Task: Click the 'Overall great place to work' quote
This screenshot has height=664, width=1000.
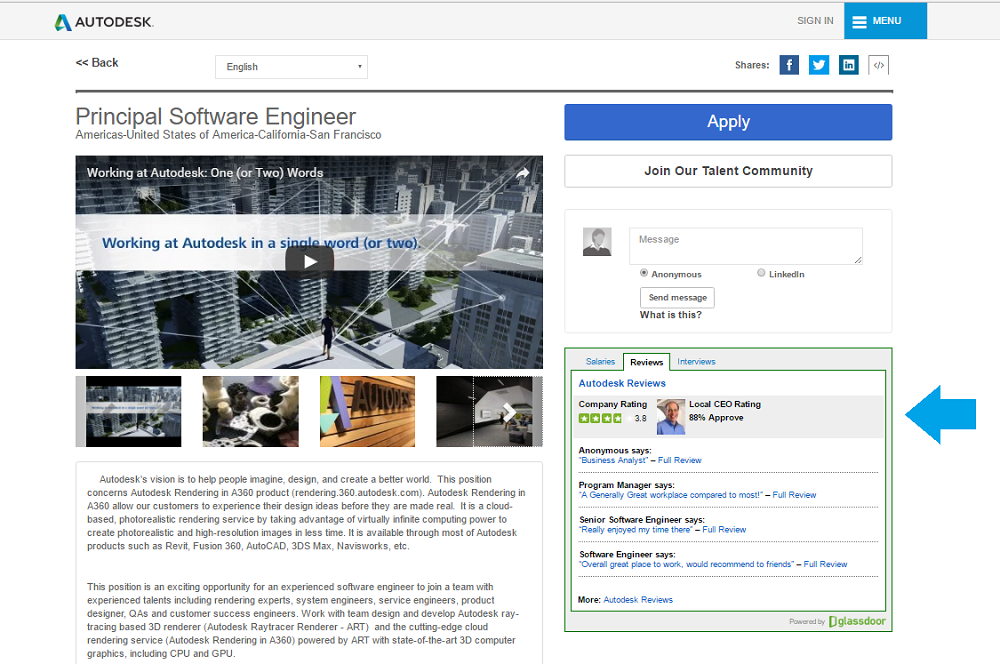Action: click(x=686, y=564)
